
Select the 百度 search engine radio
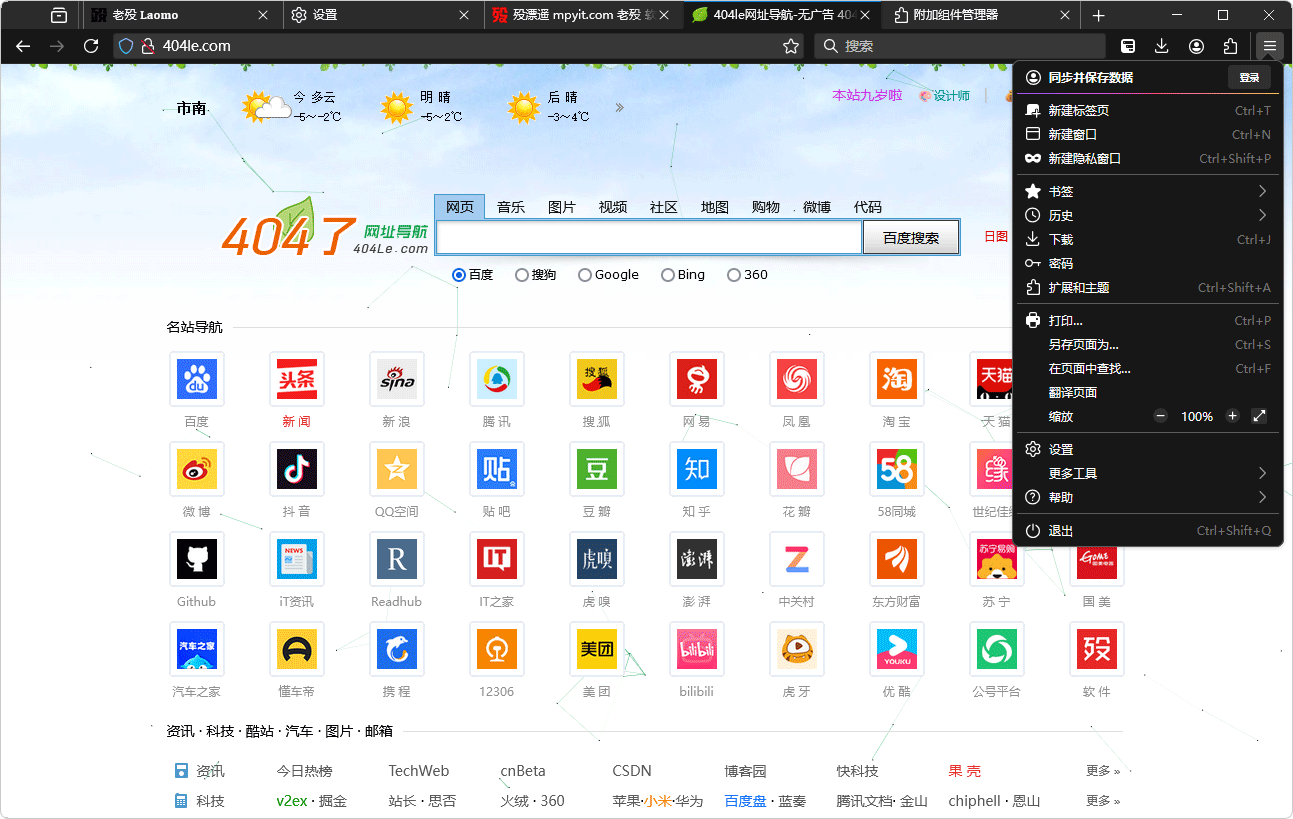pyautogui.click(x=459, y=275)
